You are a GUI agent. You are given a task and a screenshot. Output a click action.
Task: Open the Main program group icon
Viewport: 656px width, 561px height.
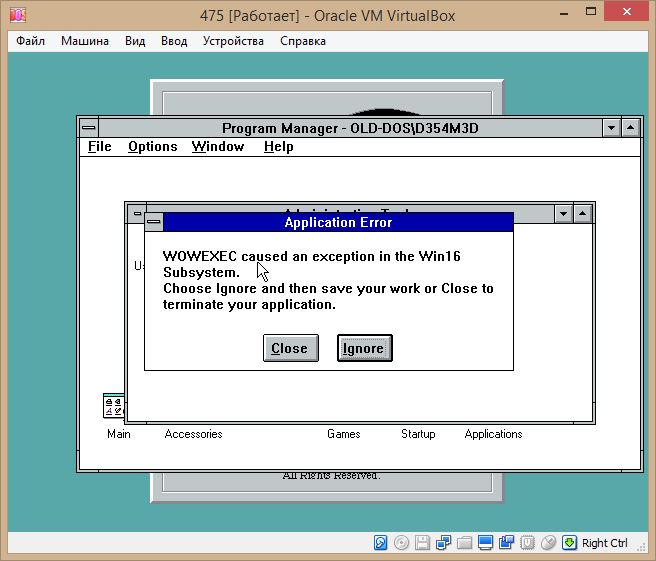[x=113, y=405]
